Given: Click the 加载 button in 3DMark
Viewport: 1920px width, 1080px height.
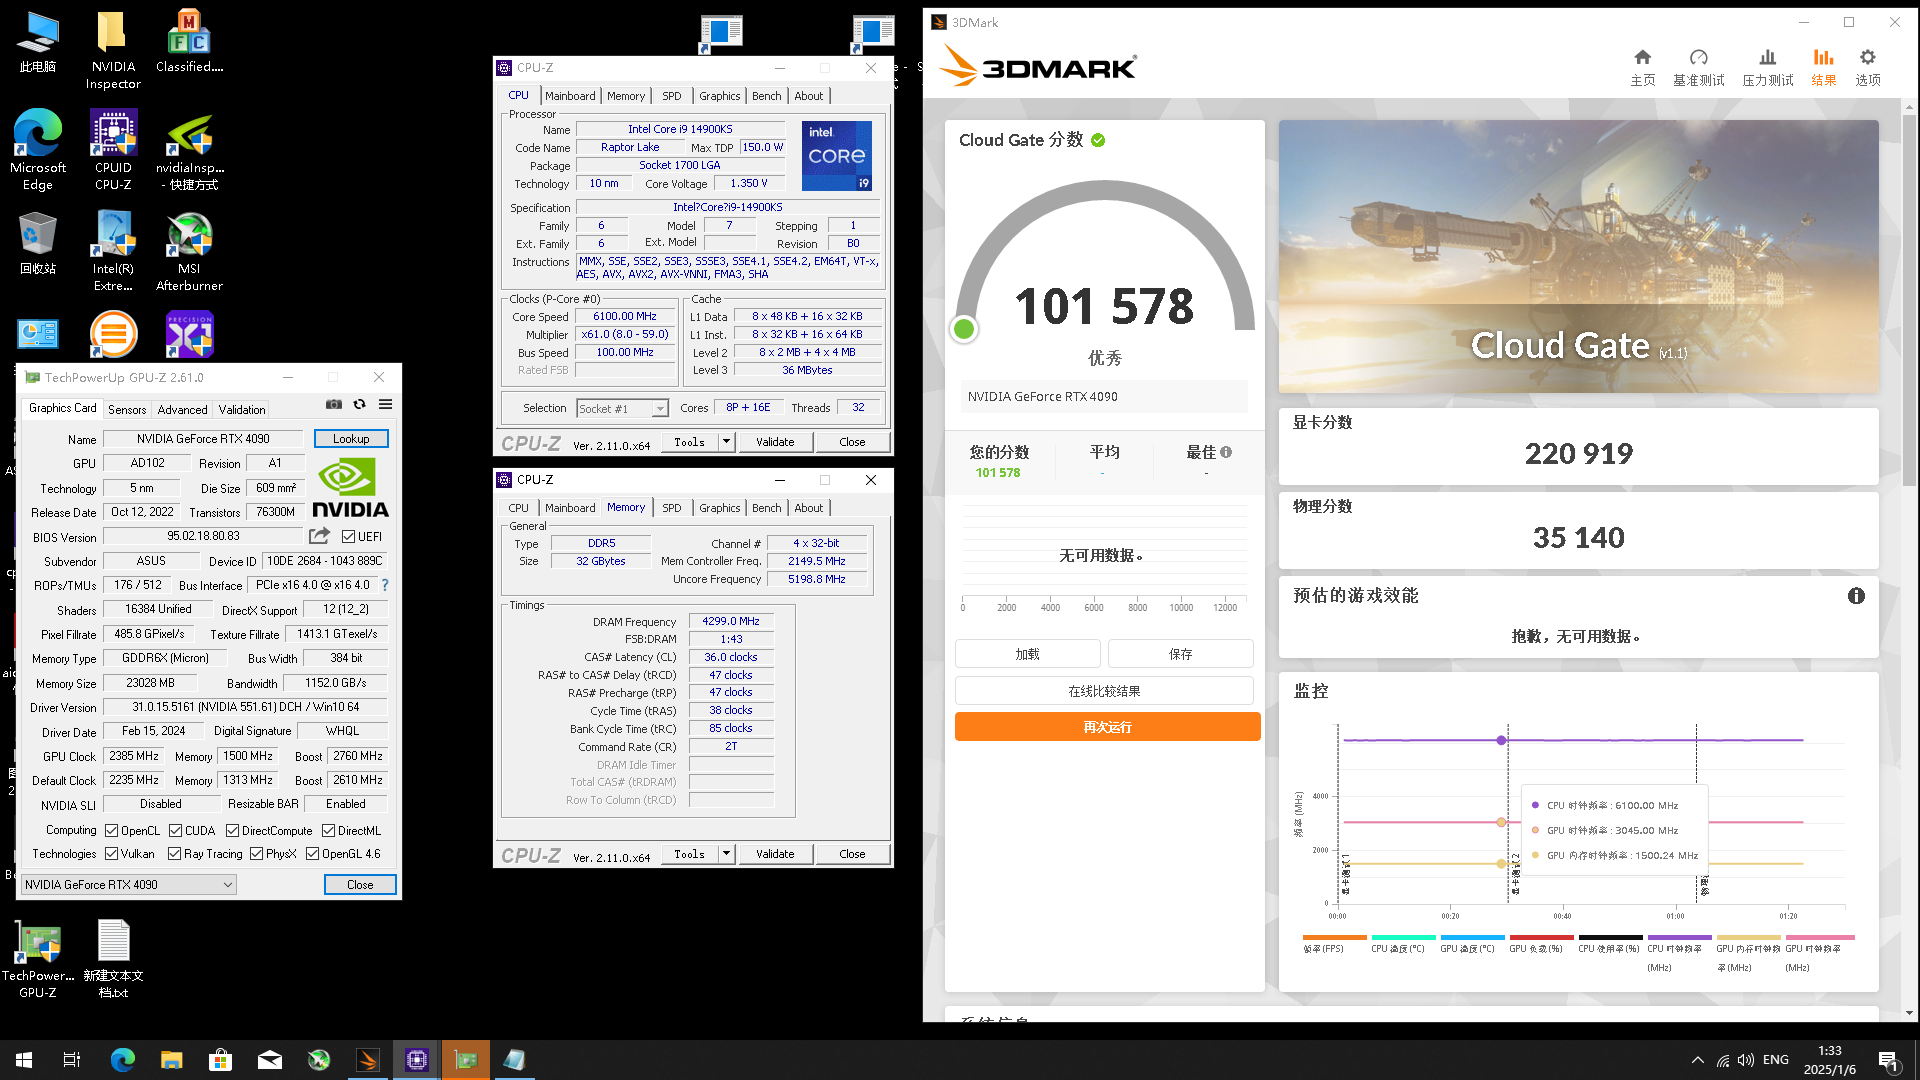Looking at the screenshot, I should (x=1028, y=654).
